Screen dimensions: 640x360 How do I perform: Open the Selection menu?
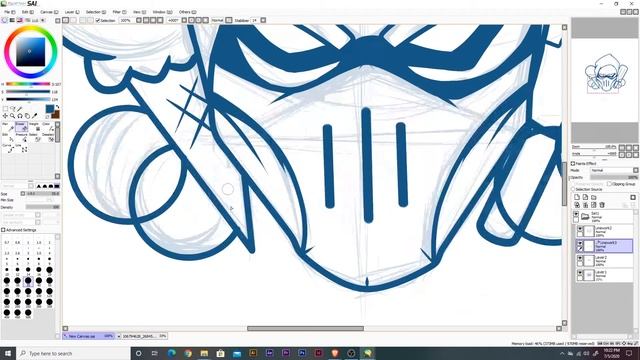[96, 12]
